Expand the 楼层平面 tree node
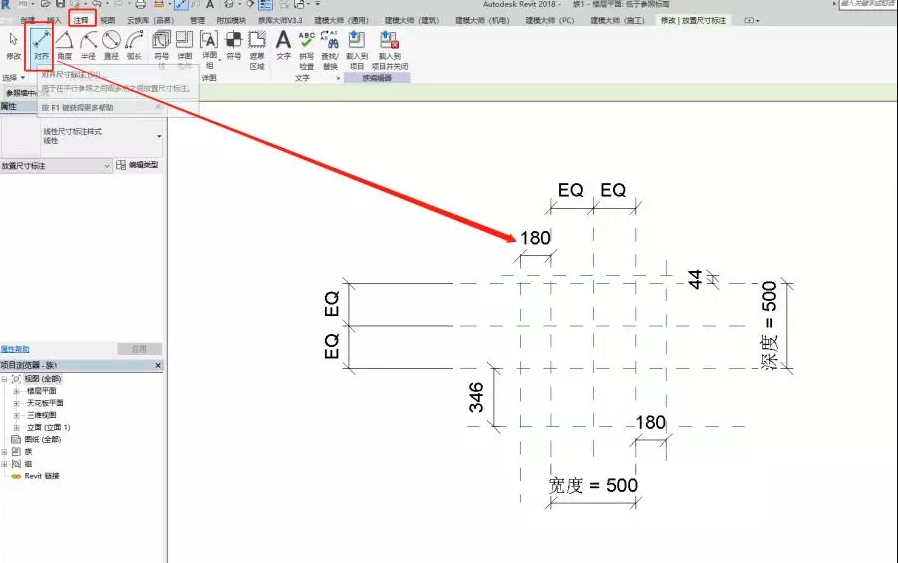 pos(16,391)
